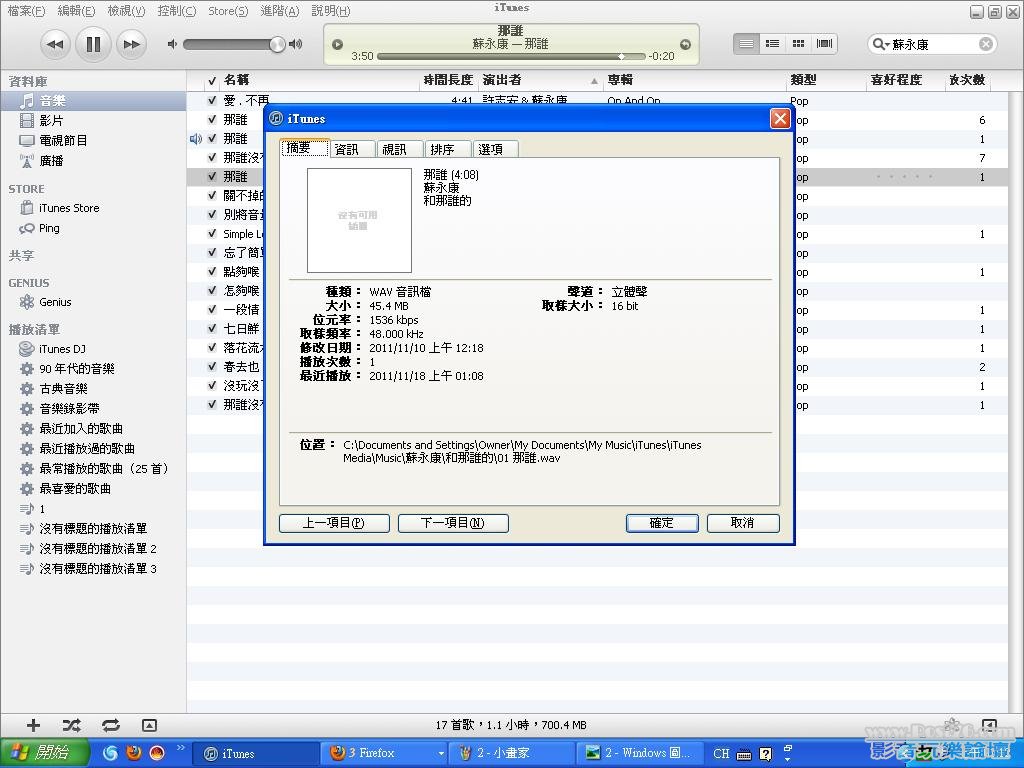Uncheck the 七日鮮 song checkbox
This screenshot has width=1024, height=768.
point(212,328)
